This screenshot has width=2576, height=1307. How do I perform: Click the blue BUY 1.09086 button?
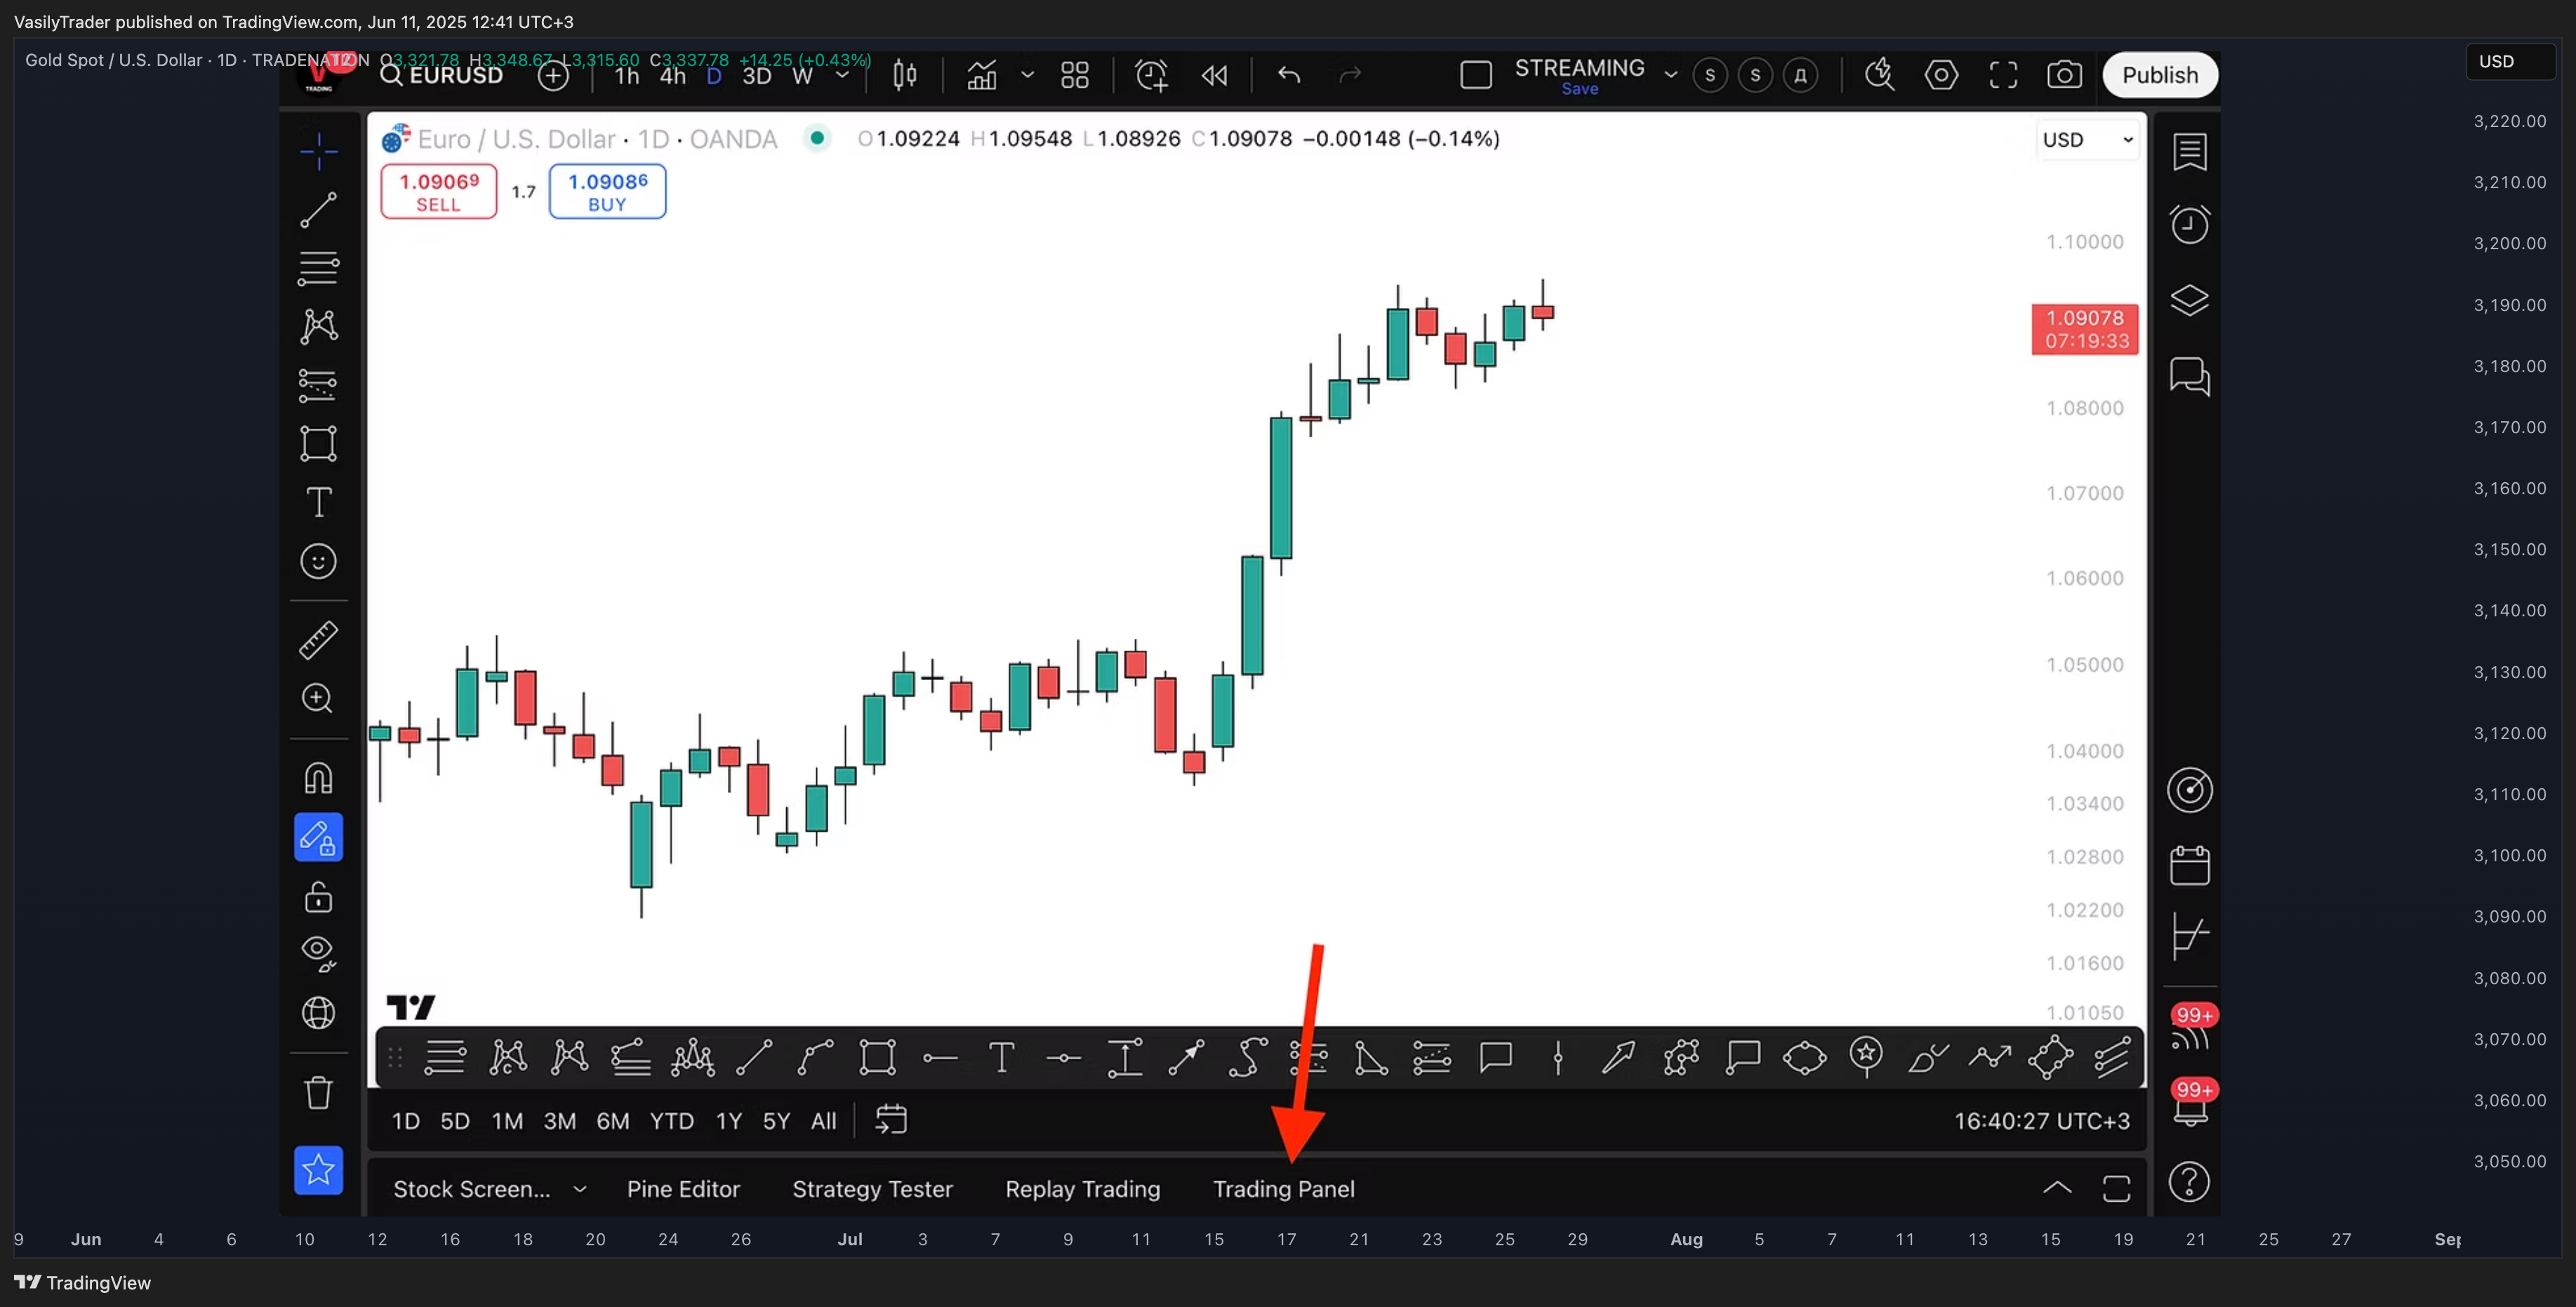pos(608,191)
